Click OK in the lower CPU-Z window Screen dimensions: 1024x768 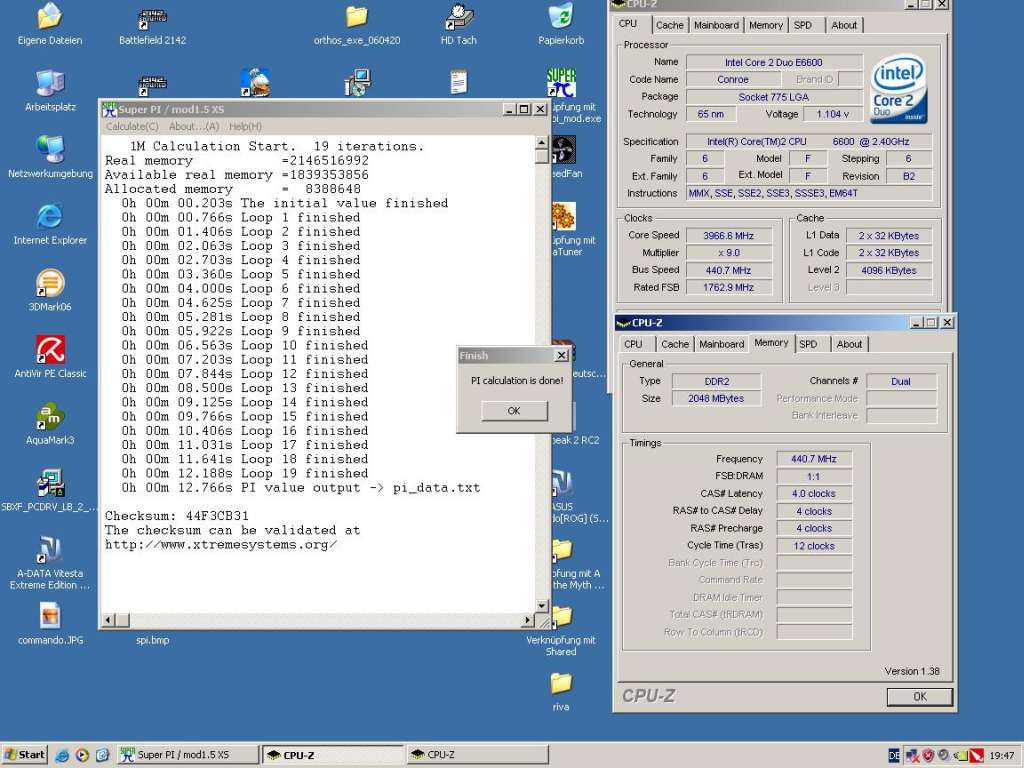pyautogui.click(x=920, y=697)
